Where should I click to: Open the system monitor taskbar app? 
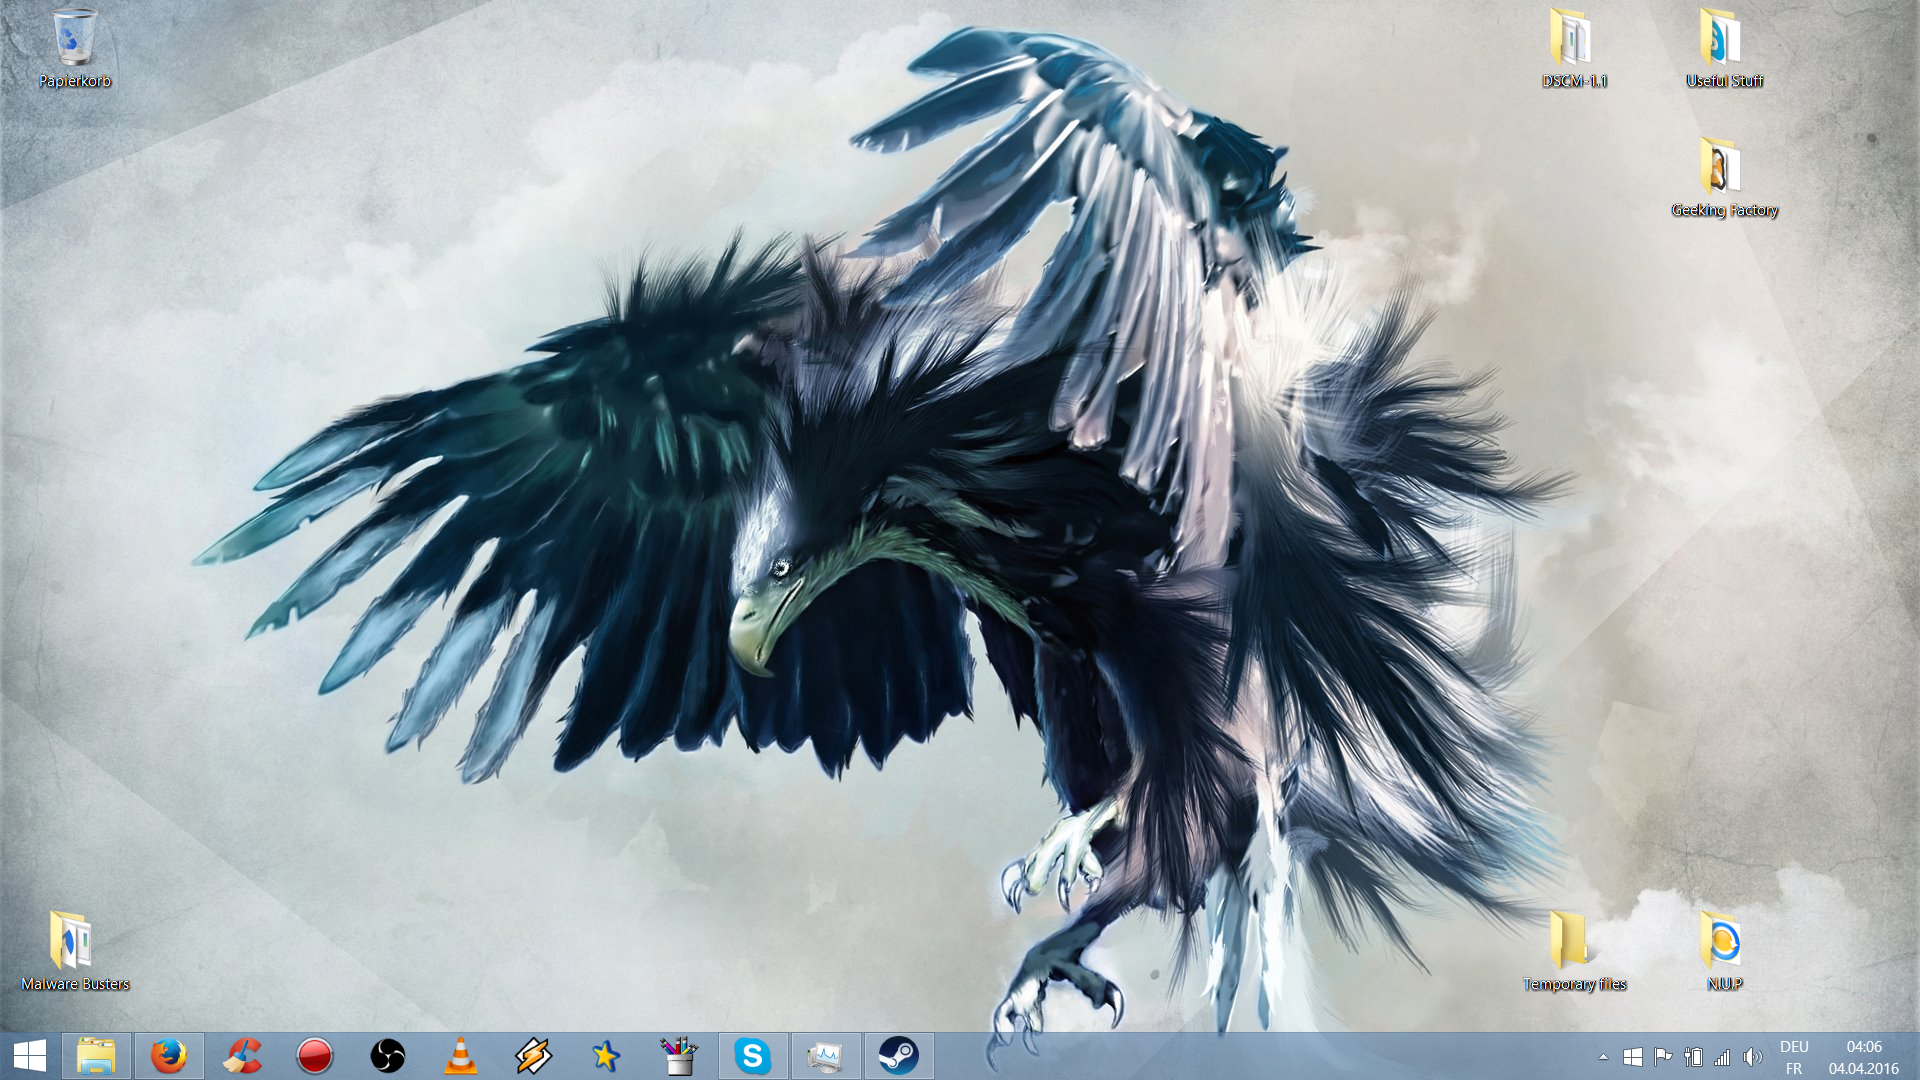(825, 1056)
